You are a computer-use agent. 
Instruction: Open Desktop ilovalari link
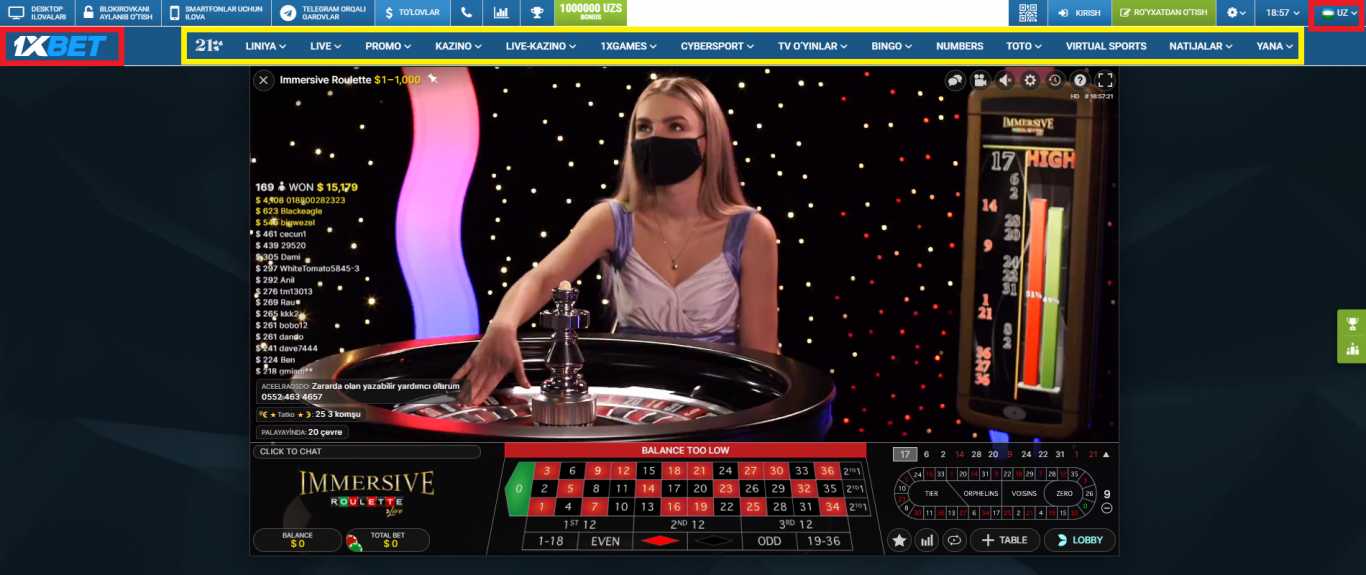point(37,13)
